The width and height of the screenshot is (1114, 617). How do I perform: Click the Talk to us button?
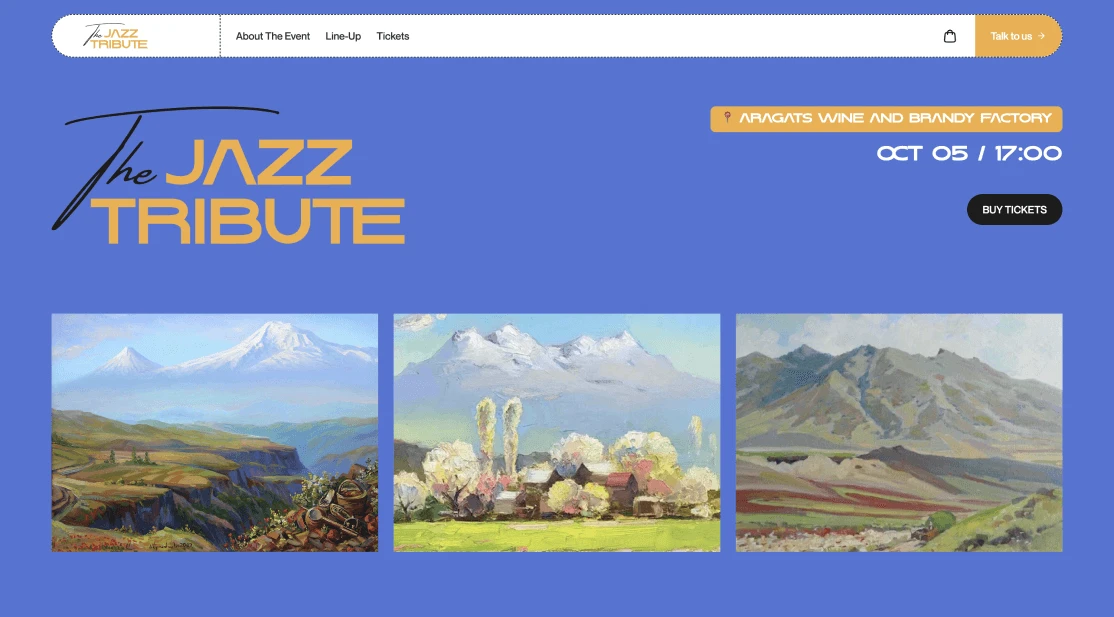click(x=1018, y=36)
